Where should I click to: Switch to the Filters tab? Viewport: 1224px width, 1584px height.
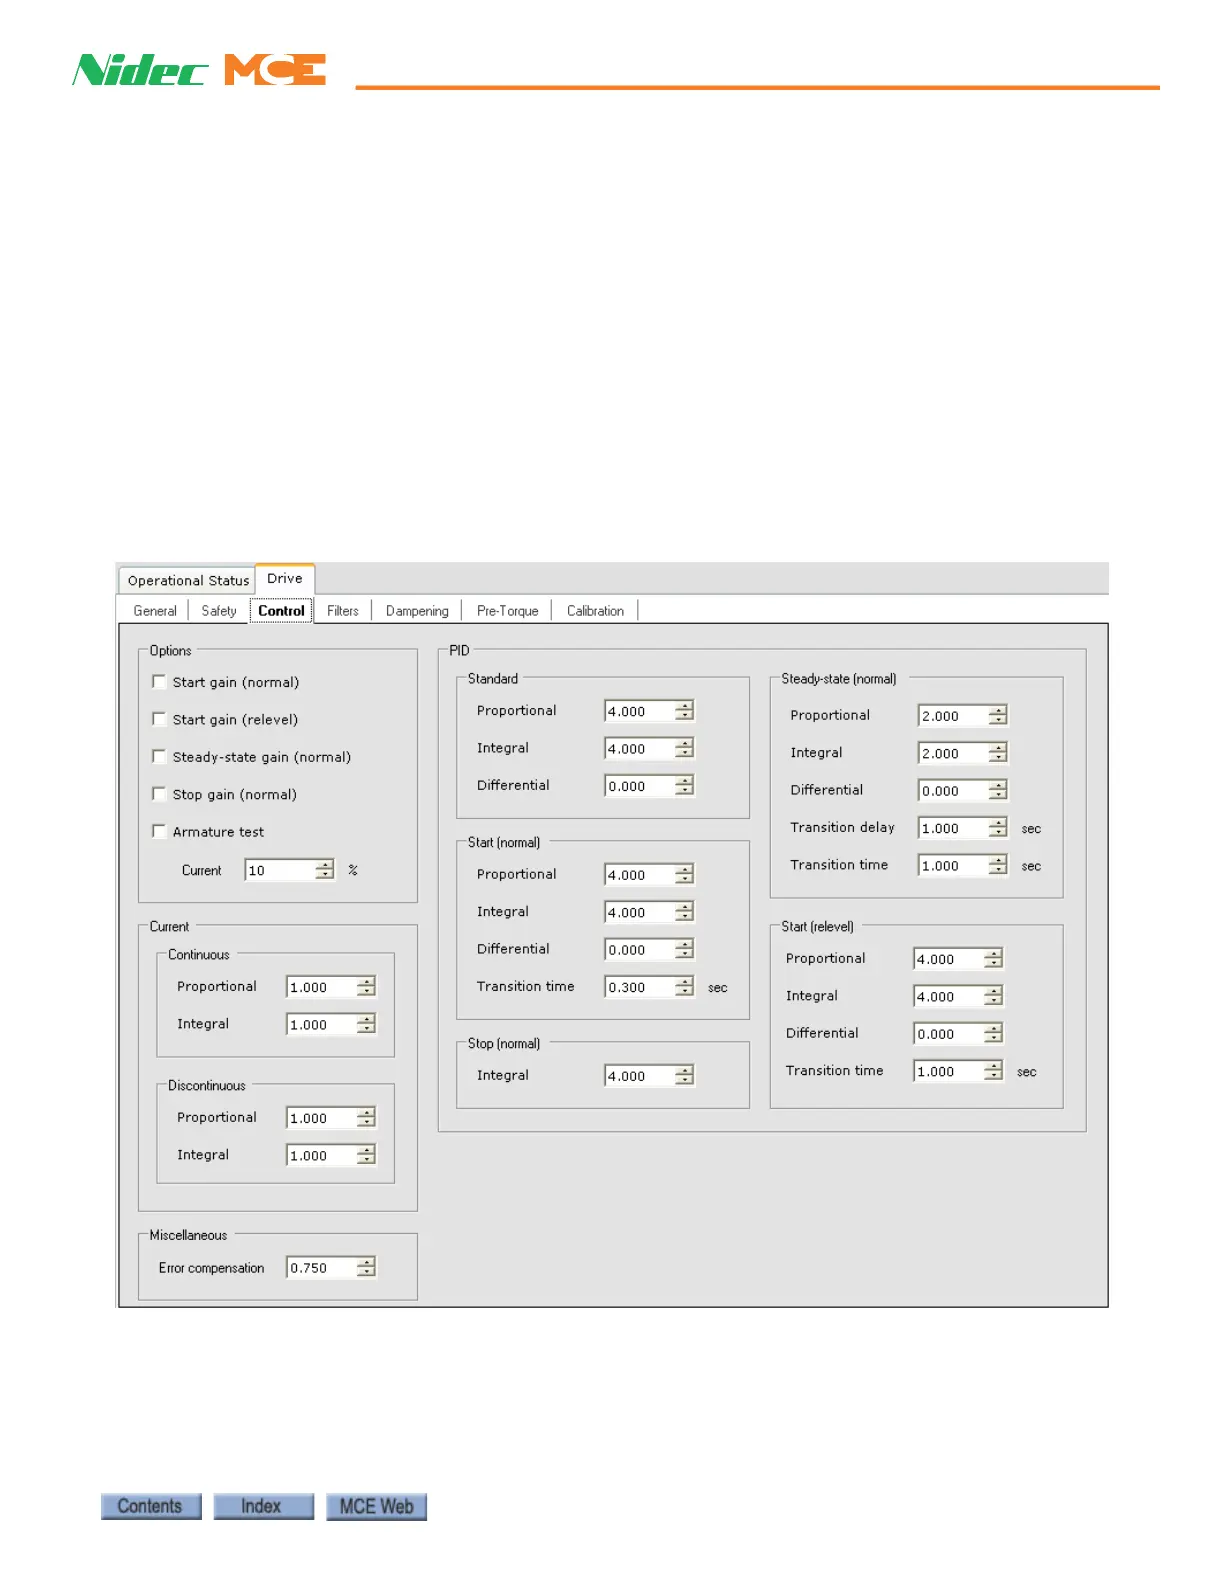pos(342,611)
